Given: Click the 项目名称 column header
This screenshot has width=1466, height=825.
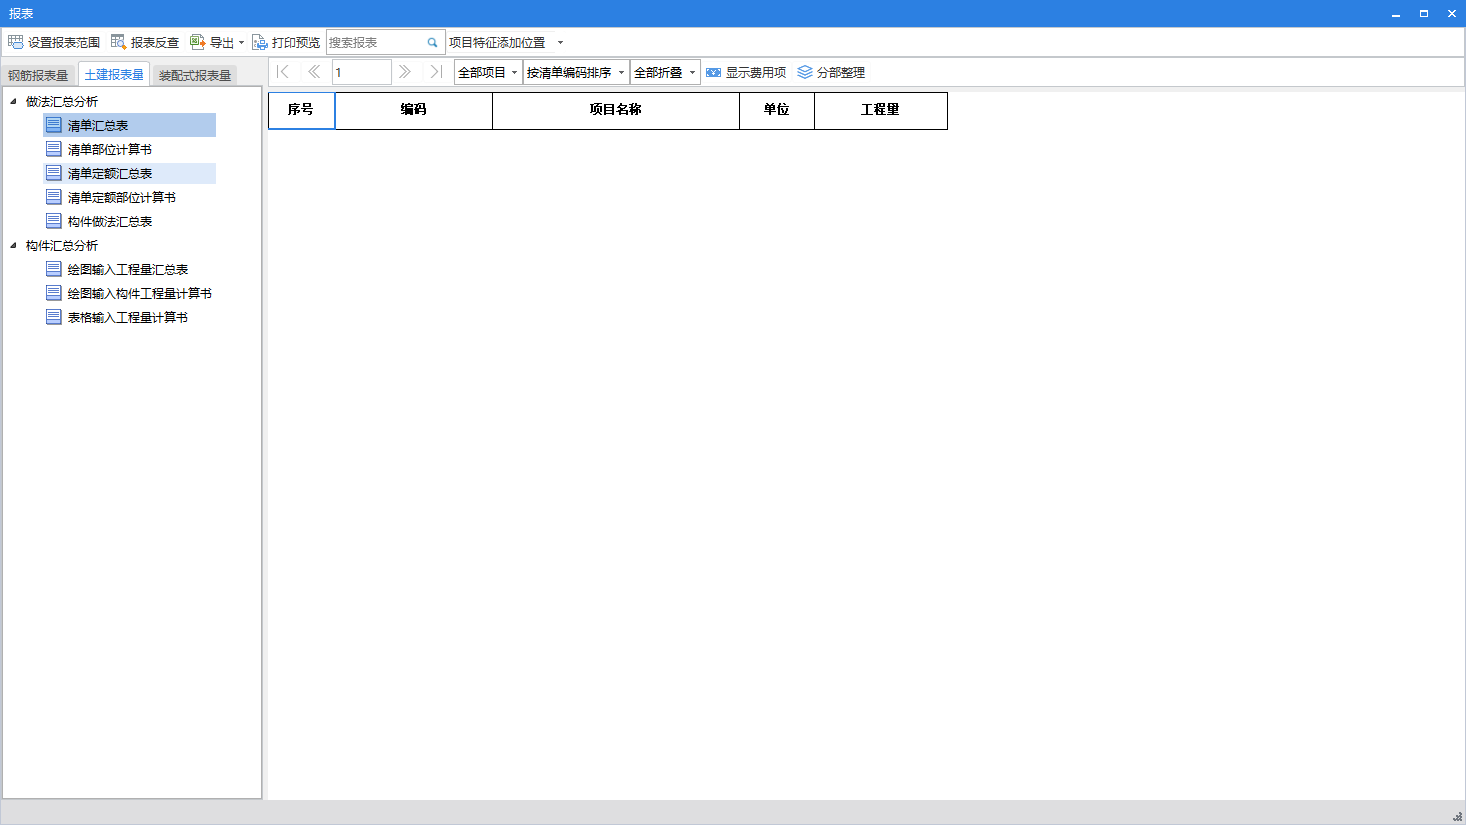Looking at the screenshot, I should [616, 110].
